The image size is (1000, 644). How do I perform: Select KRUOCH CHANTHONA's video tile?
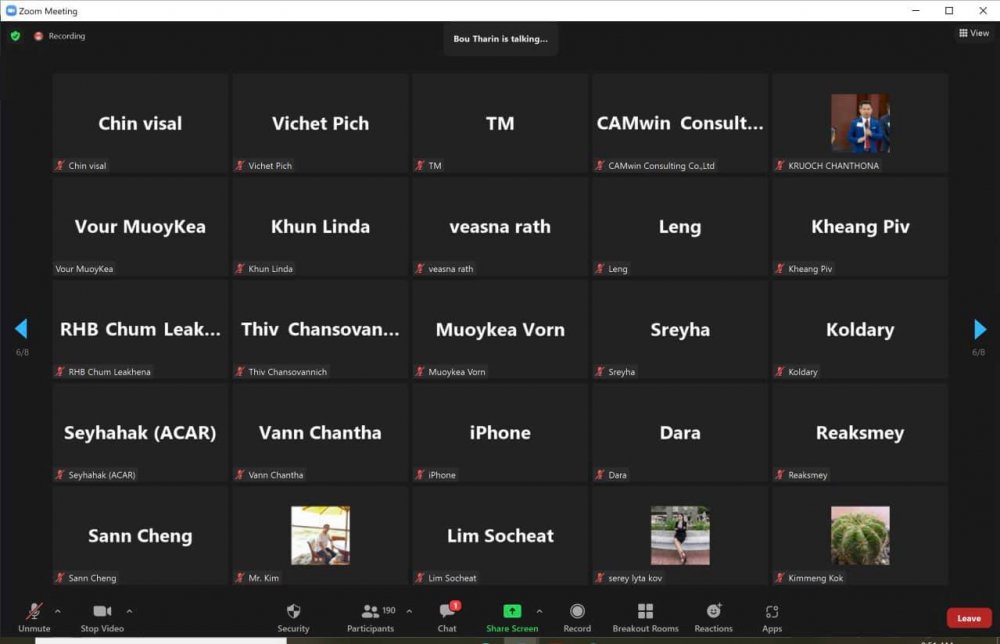[860, 123]
